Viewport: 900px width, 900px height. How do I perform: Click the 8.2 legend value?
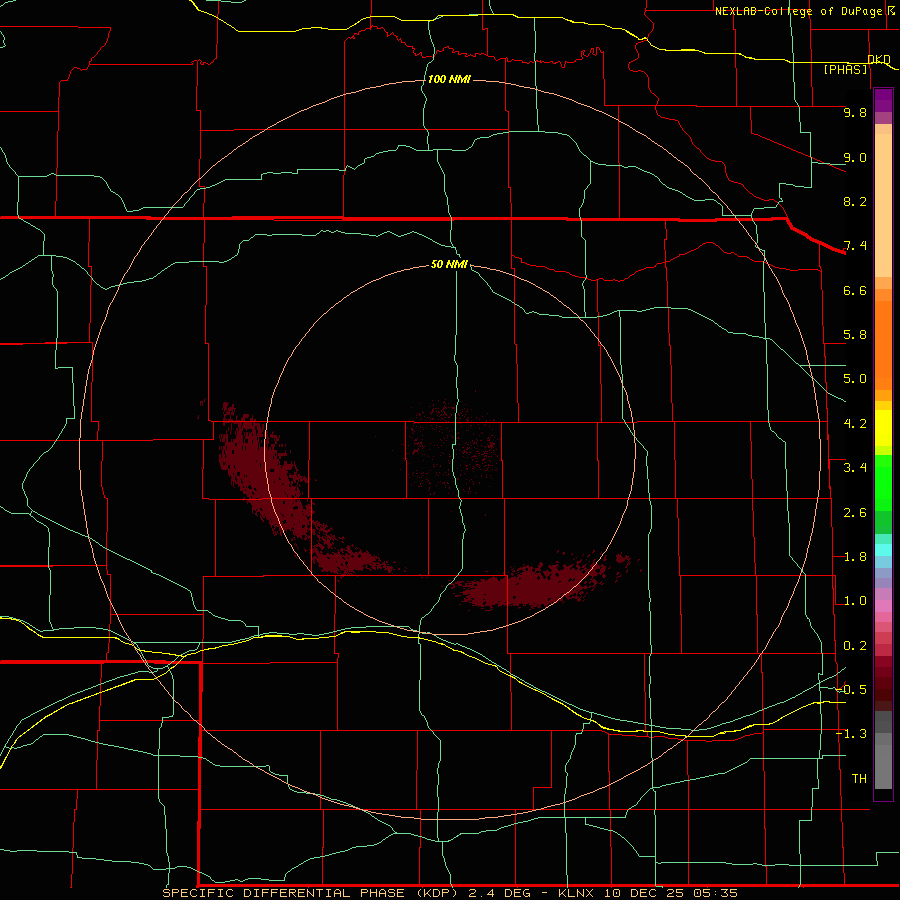[855, 201]
